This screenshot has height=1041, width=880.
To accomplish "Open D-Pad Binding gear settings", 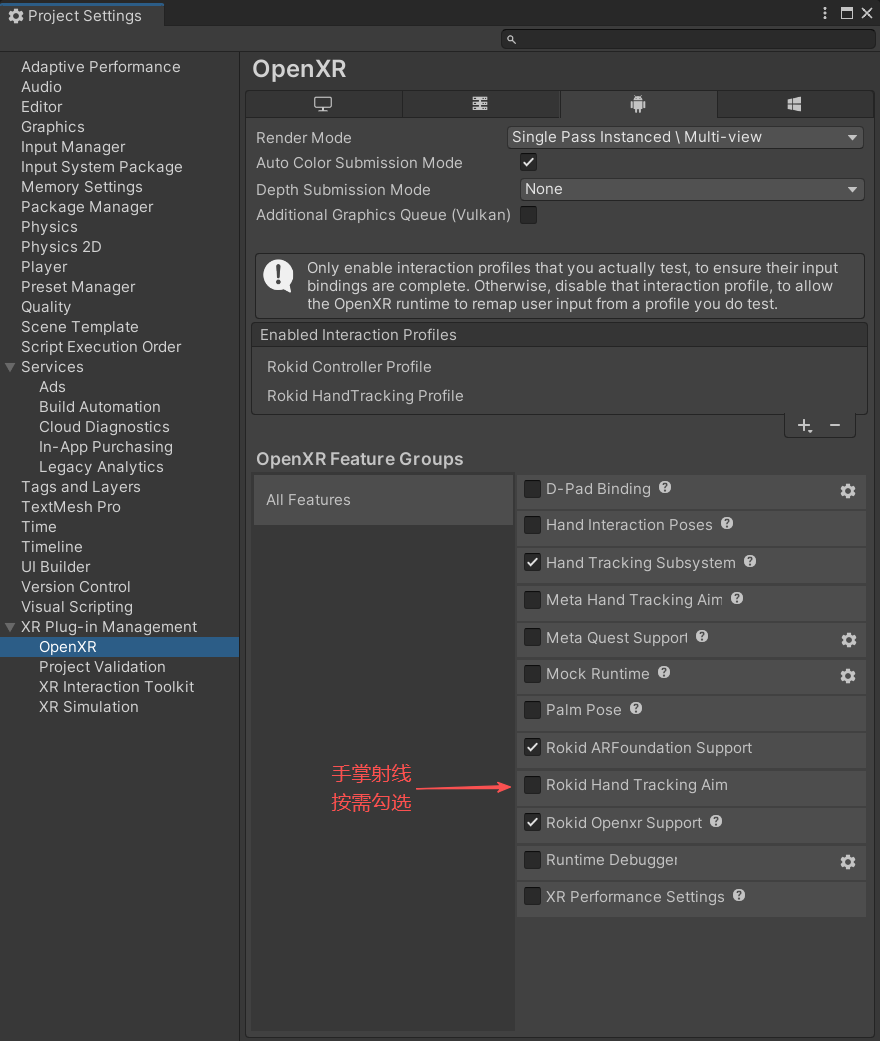I will [848, 491].
